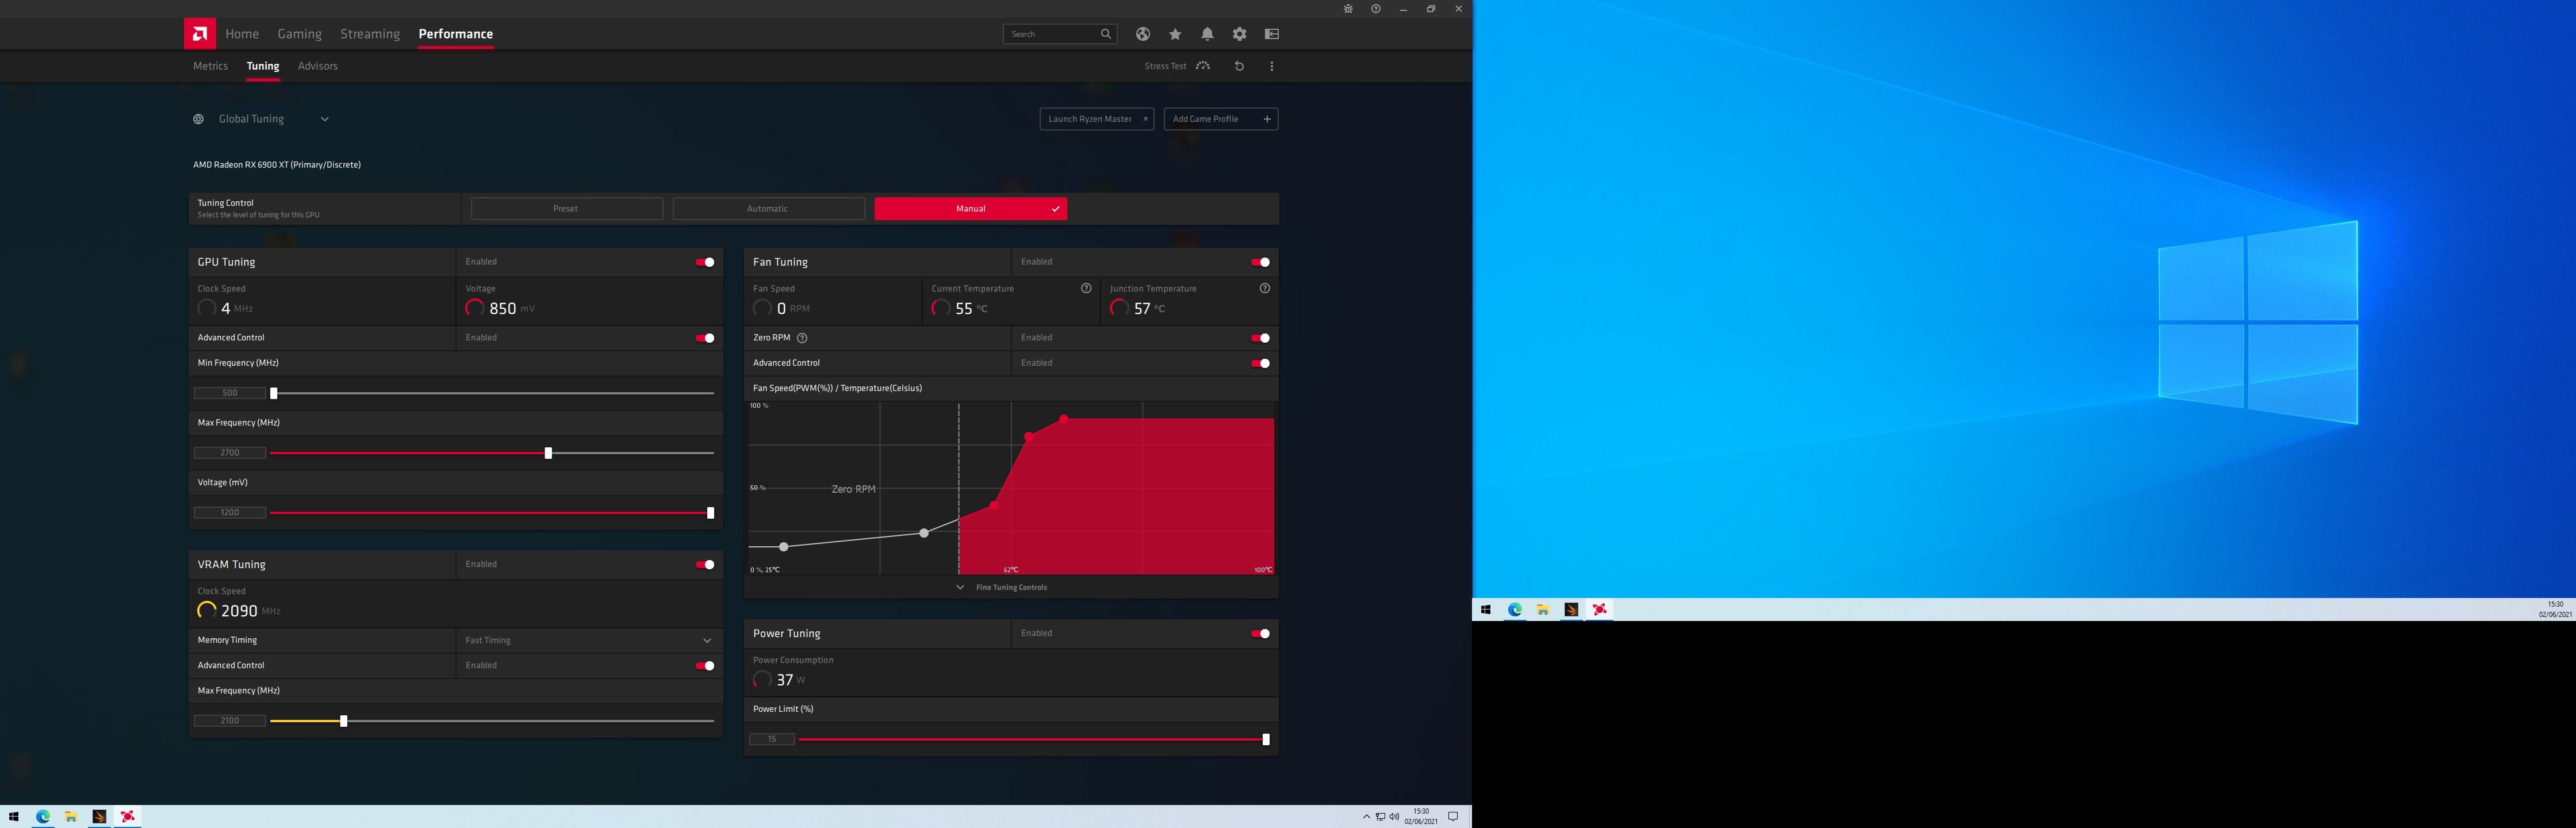Open the favorites star icon

point(1175,34)
